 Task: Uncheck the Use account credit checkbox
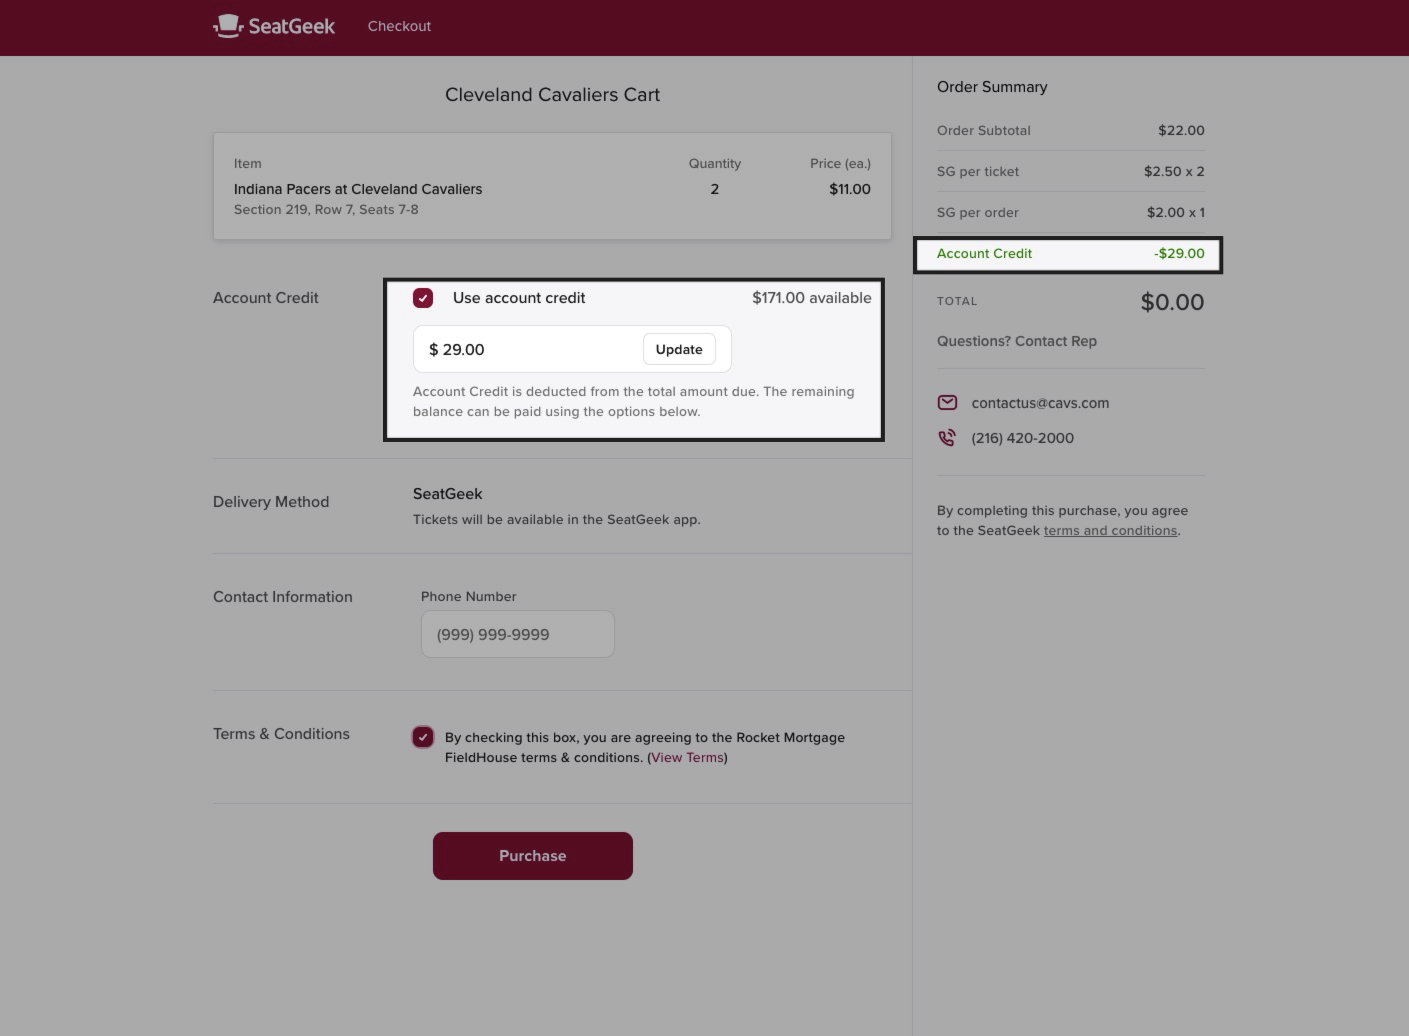coord(423,298)
